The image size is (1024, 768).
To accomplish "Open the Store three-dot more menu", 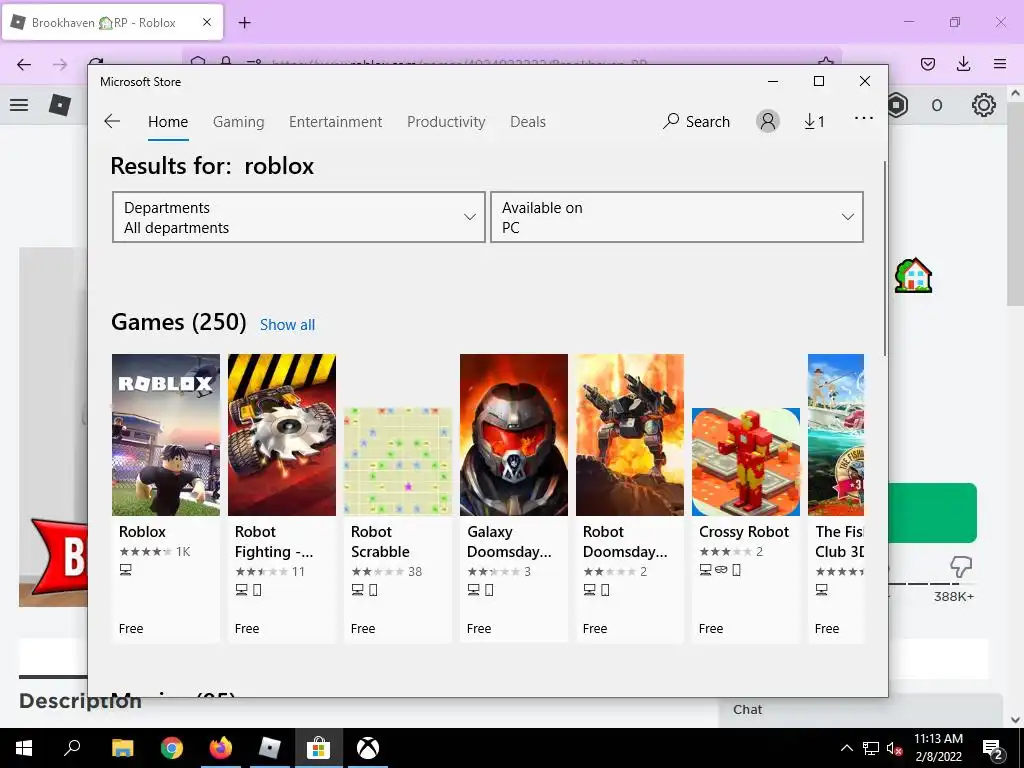I will 863,118.
